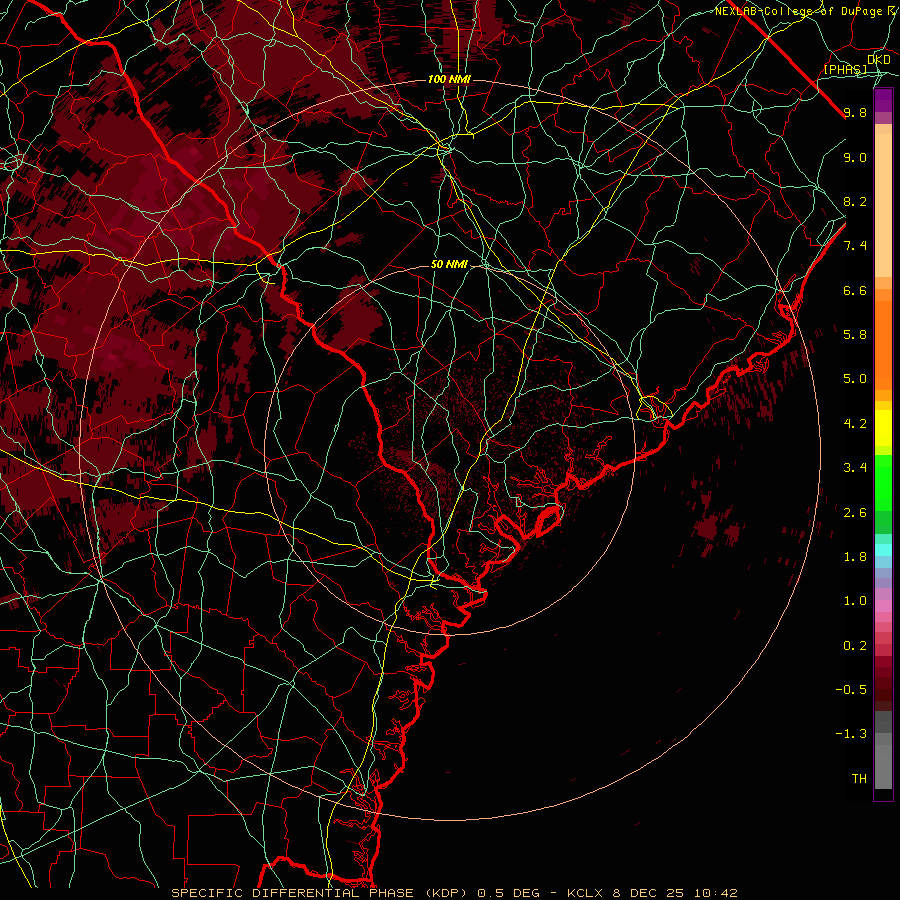The image size is (900, 900).
Task: Click the 0.2 legend value
Action: (855, 646)
